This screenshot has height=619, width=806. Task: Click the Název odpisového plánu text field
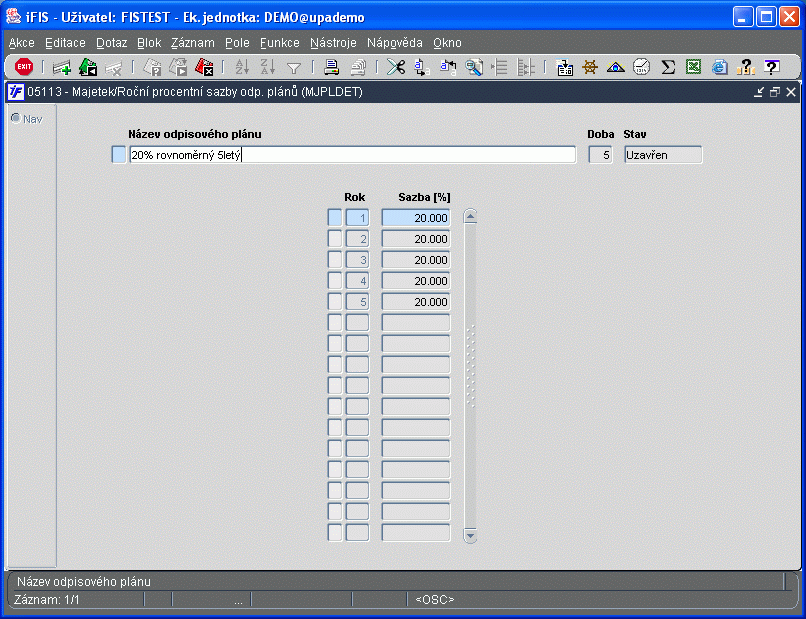352,155
